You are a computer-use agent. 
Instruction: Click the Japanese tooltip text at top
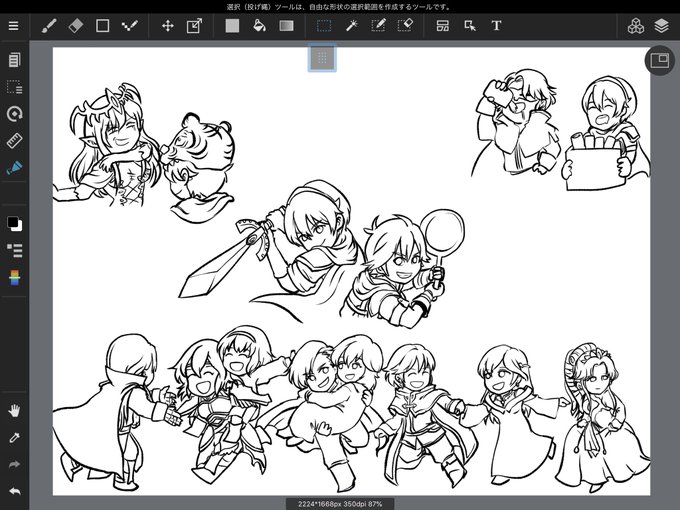pos(340,7)
